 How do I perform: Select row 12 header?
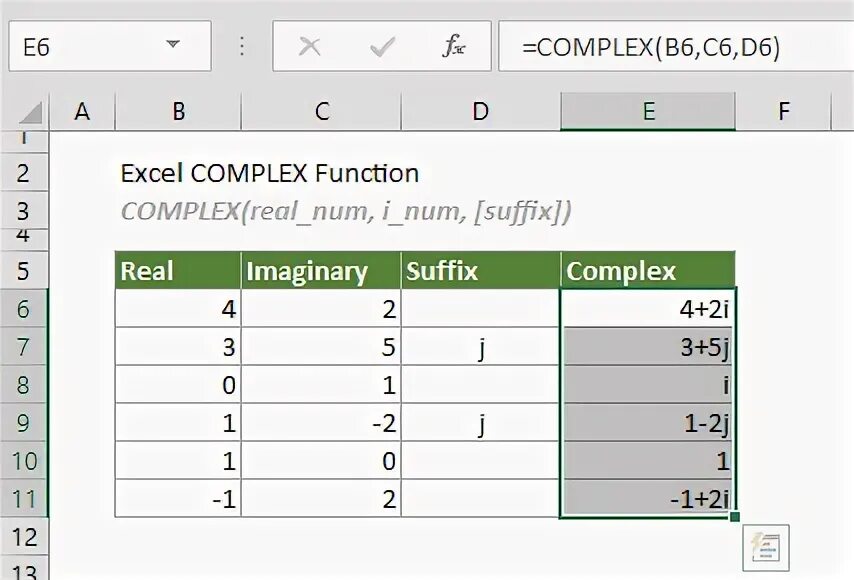pyautogui.click(x=24, y=537)
